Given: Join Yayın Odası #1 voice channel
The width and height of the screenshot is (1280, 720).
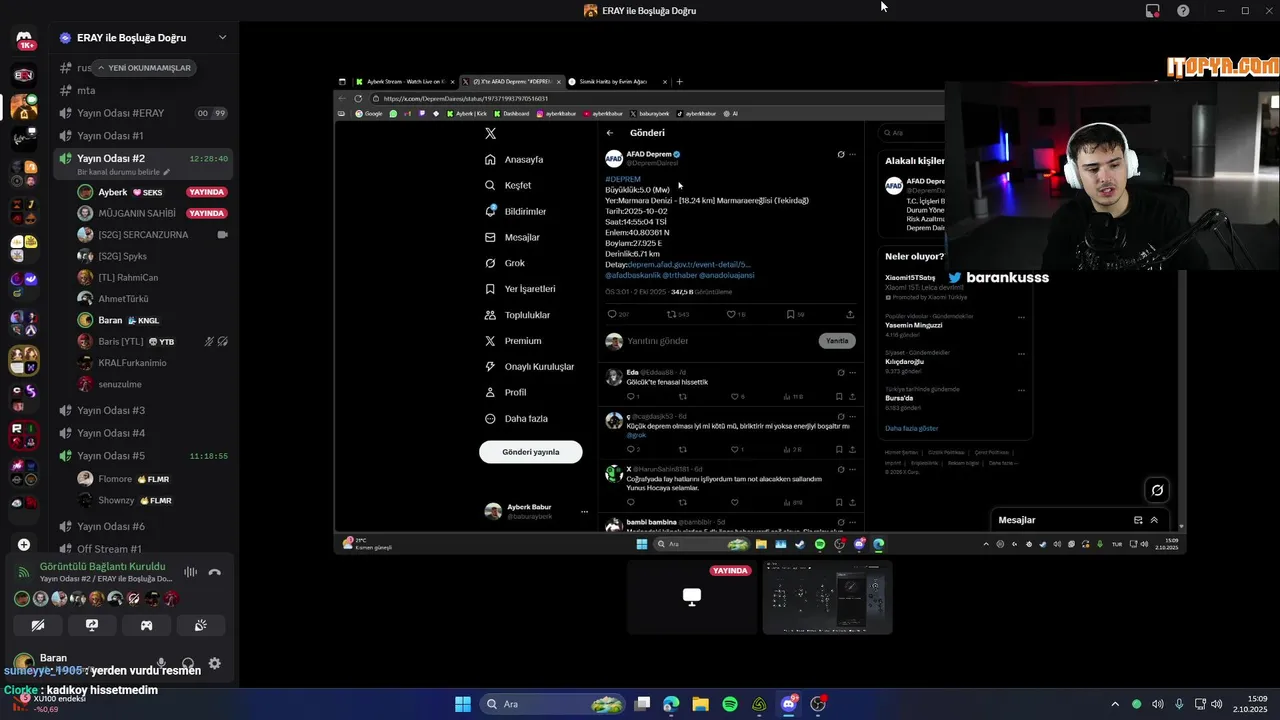Looking at the screenshot, I should click(143, 136).
